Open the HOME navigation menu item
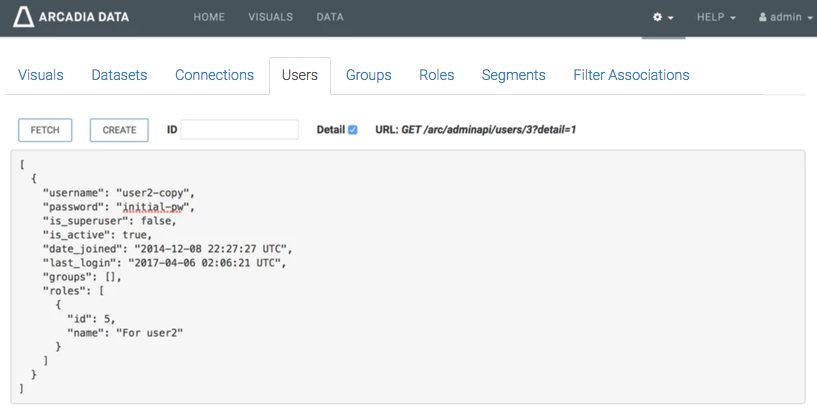817x412 pixels. tap(208, 18)
